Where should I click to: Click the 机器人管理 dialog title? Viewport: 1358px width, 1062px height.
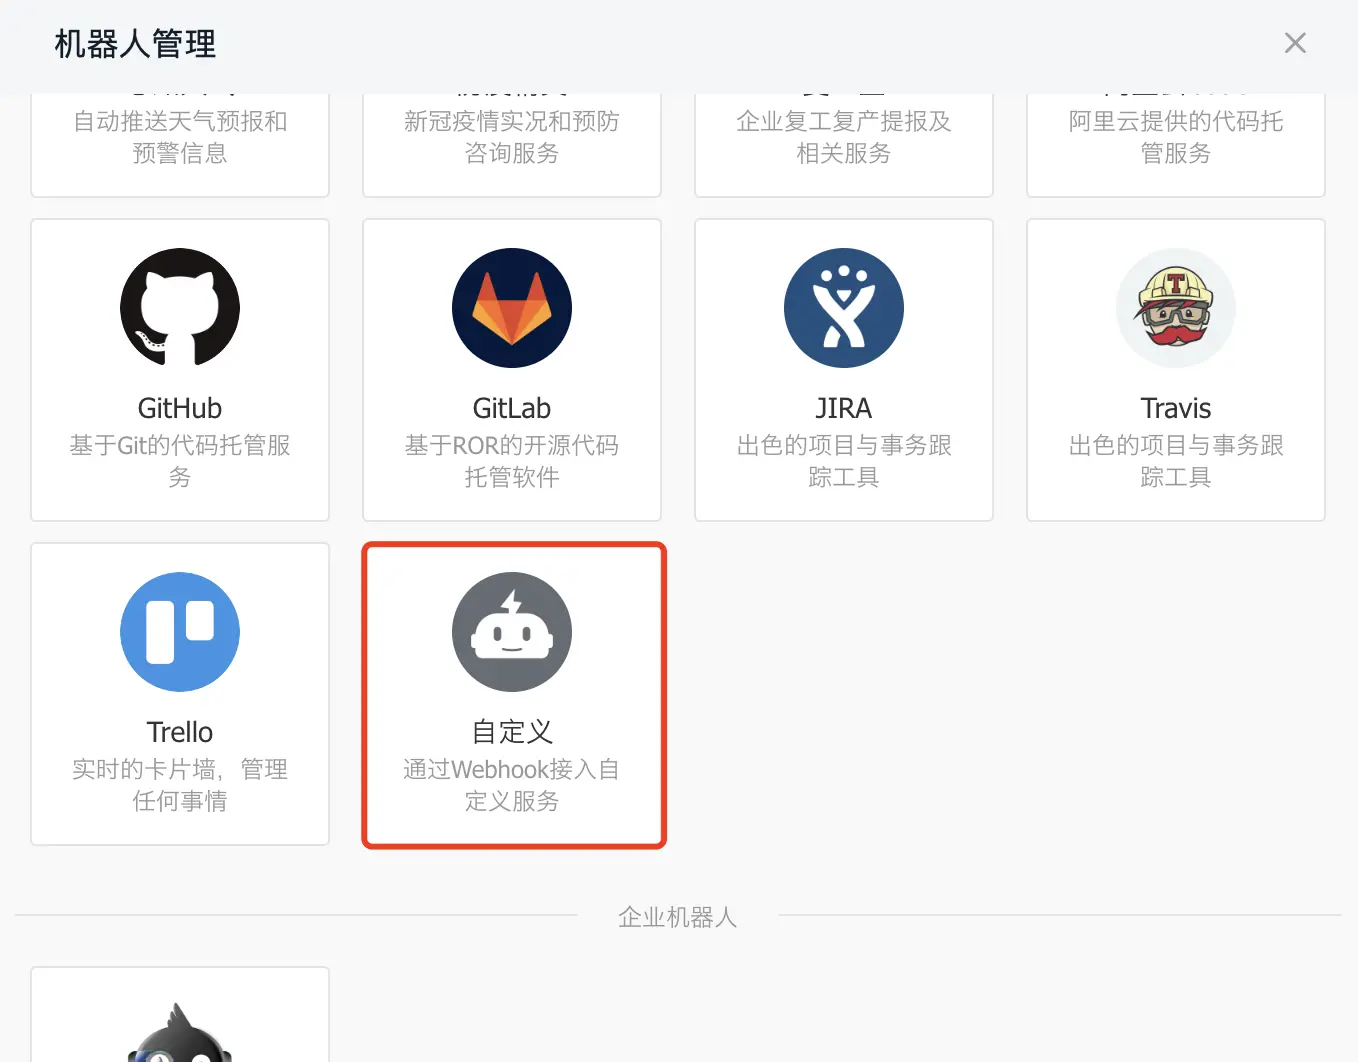[134, 44]
